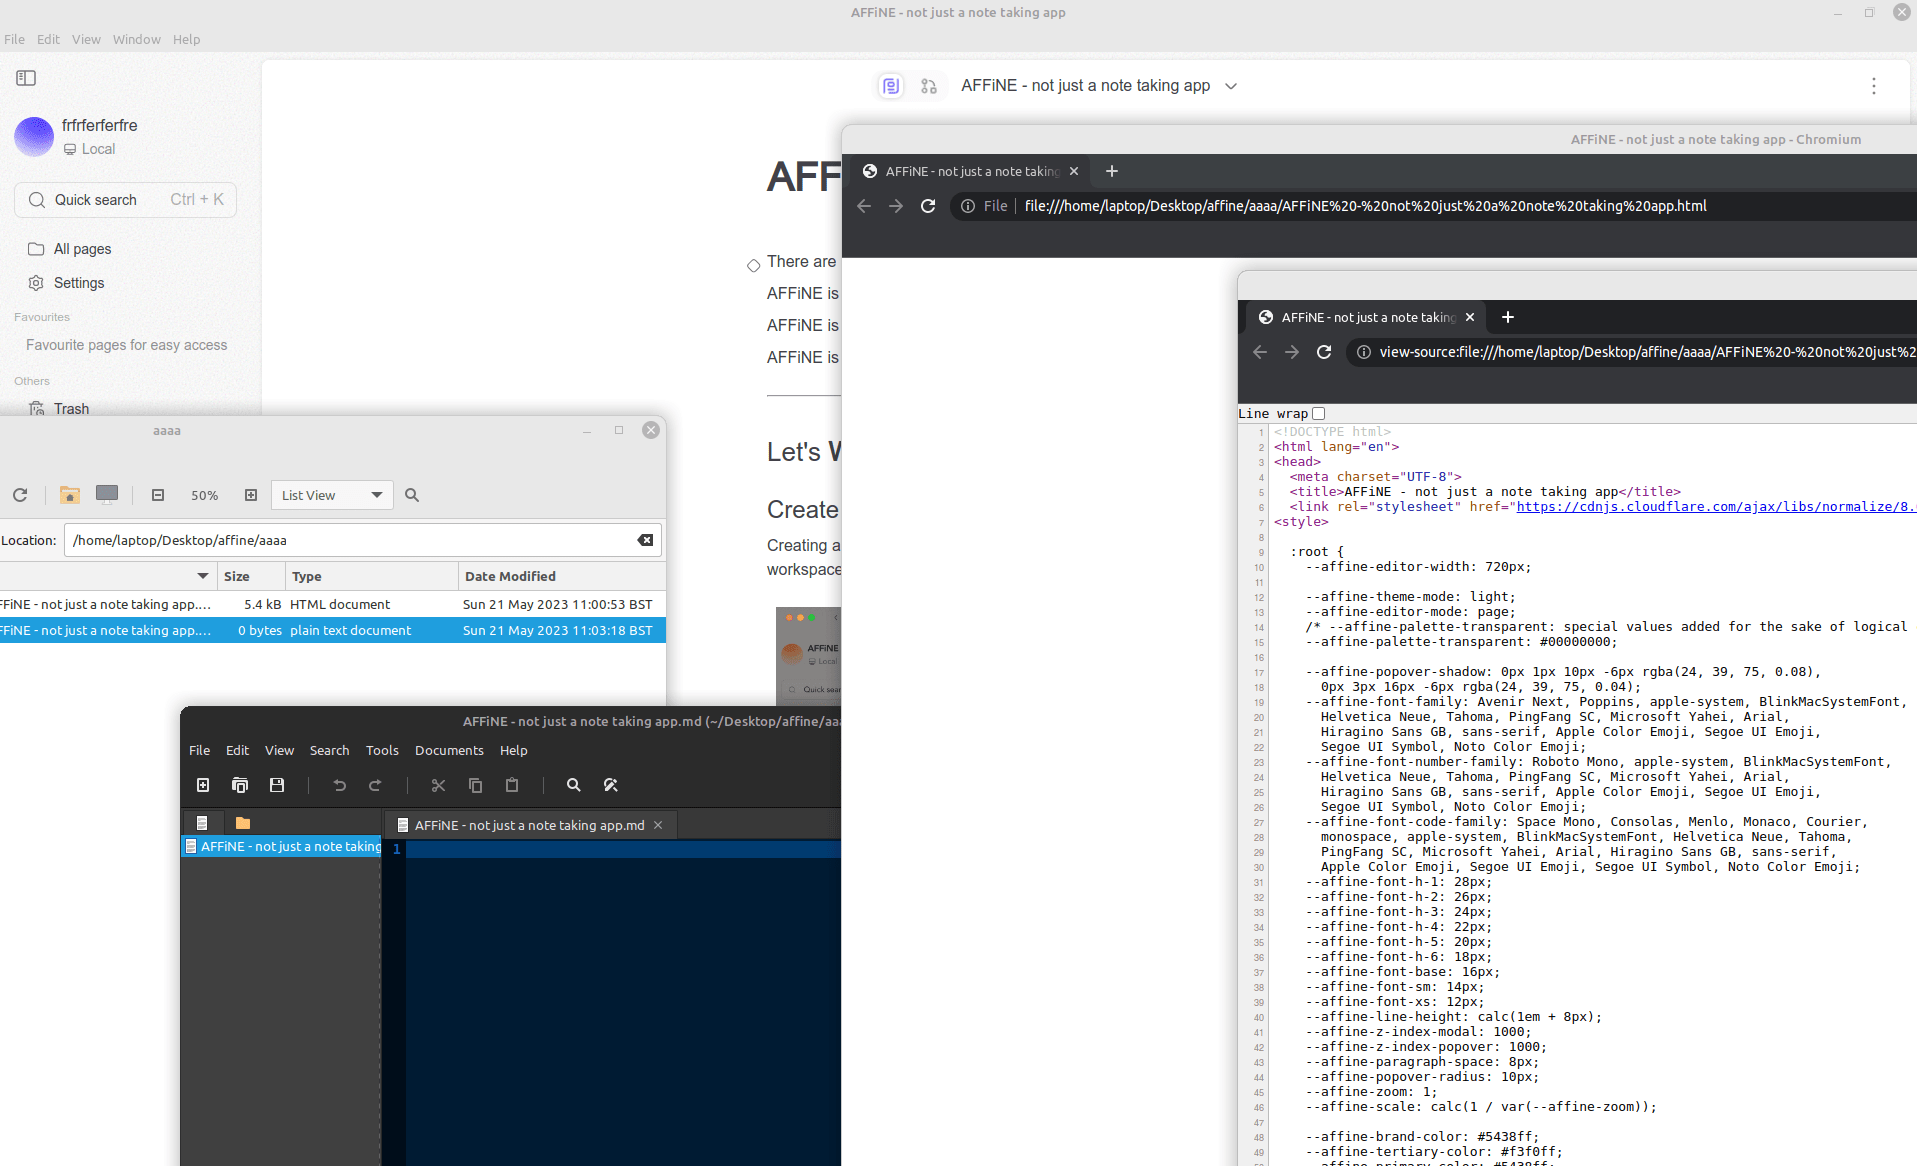Reload the folder in the aaaa file manager
The width and height of the screenshot is (1917, 1166).
tap(20, 495)
